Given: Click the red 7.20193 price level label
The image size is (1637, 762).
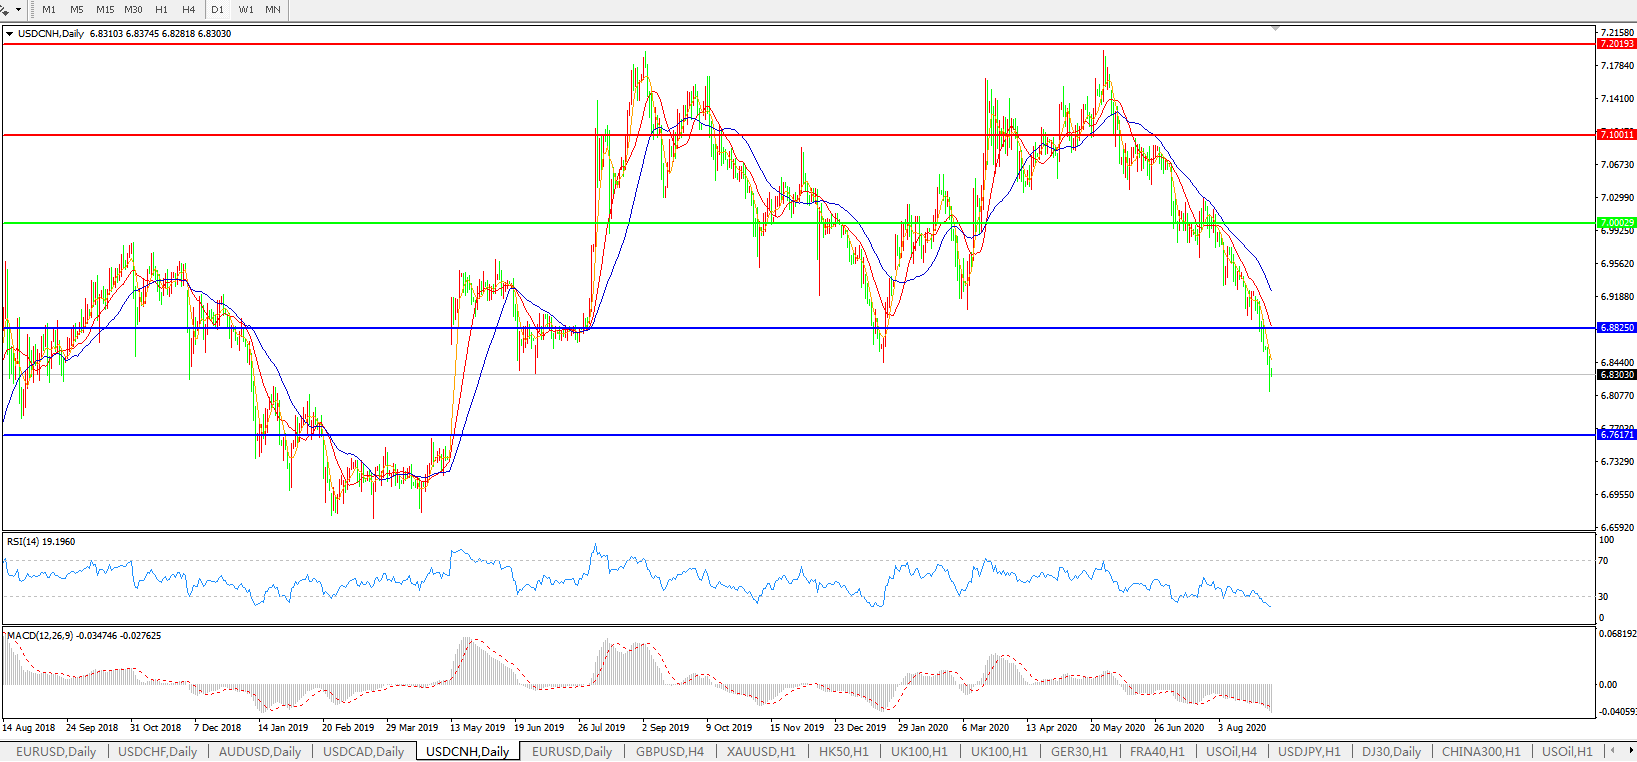Looking at the screenshot, I should pos(1616,44).
